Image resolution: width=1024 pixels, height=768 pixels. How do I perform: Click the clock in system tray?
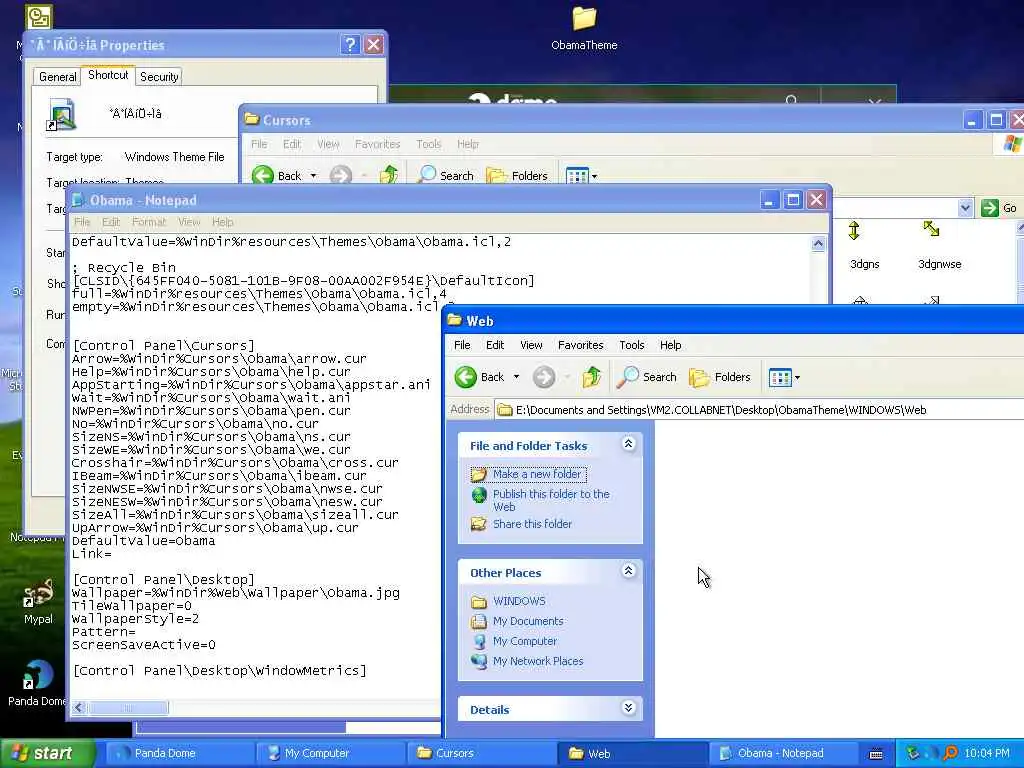(x=987, y=754)
